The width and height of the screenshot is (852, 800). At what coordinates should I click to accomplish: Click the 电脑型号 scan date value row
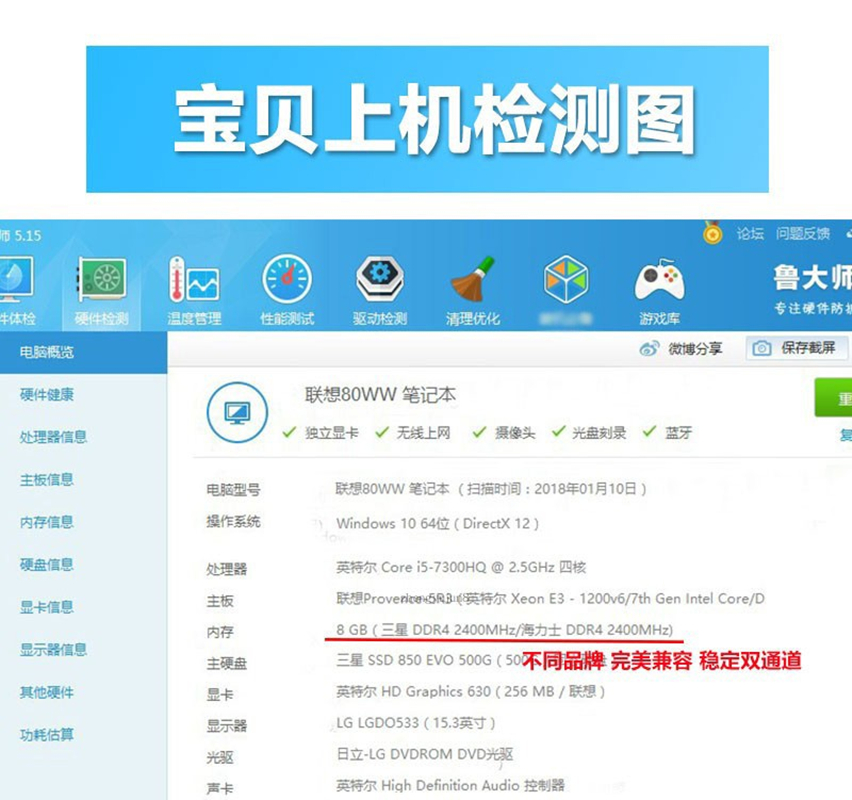491,489
